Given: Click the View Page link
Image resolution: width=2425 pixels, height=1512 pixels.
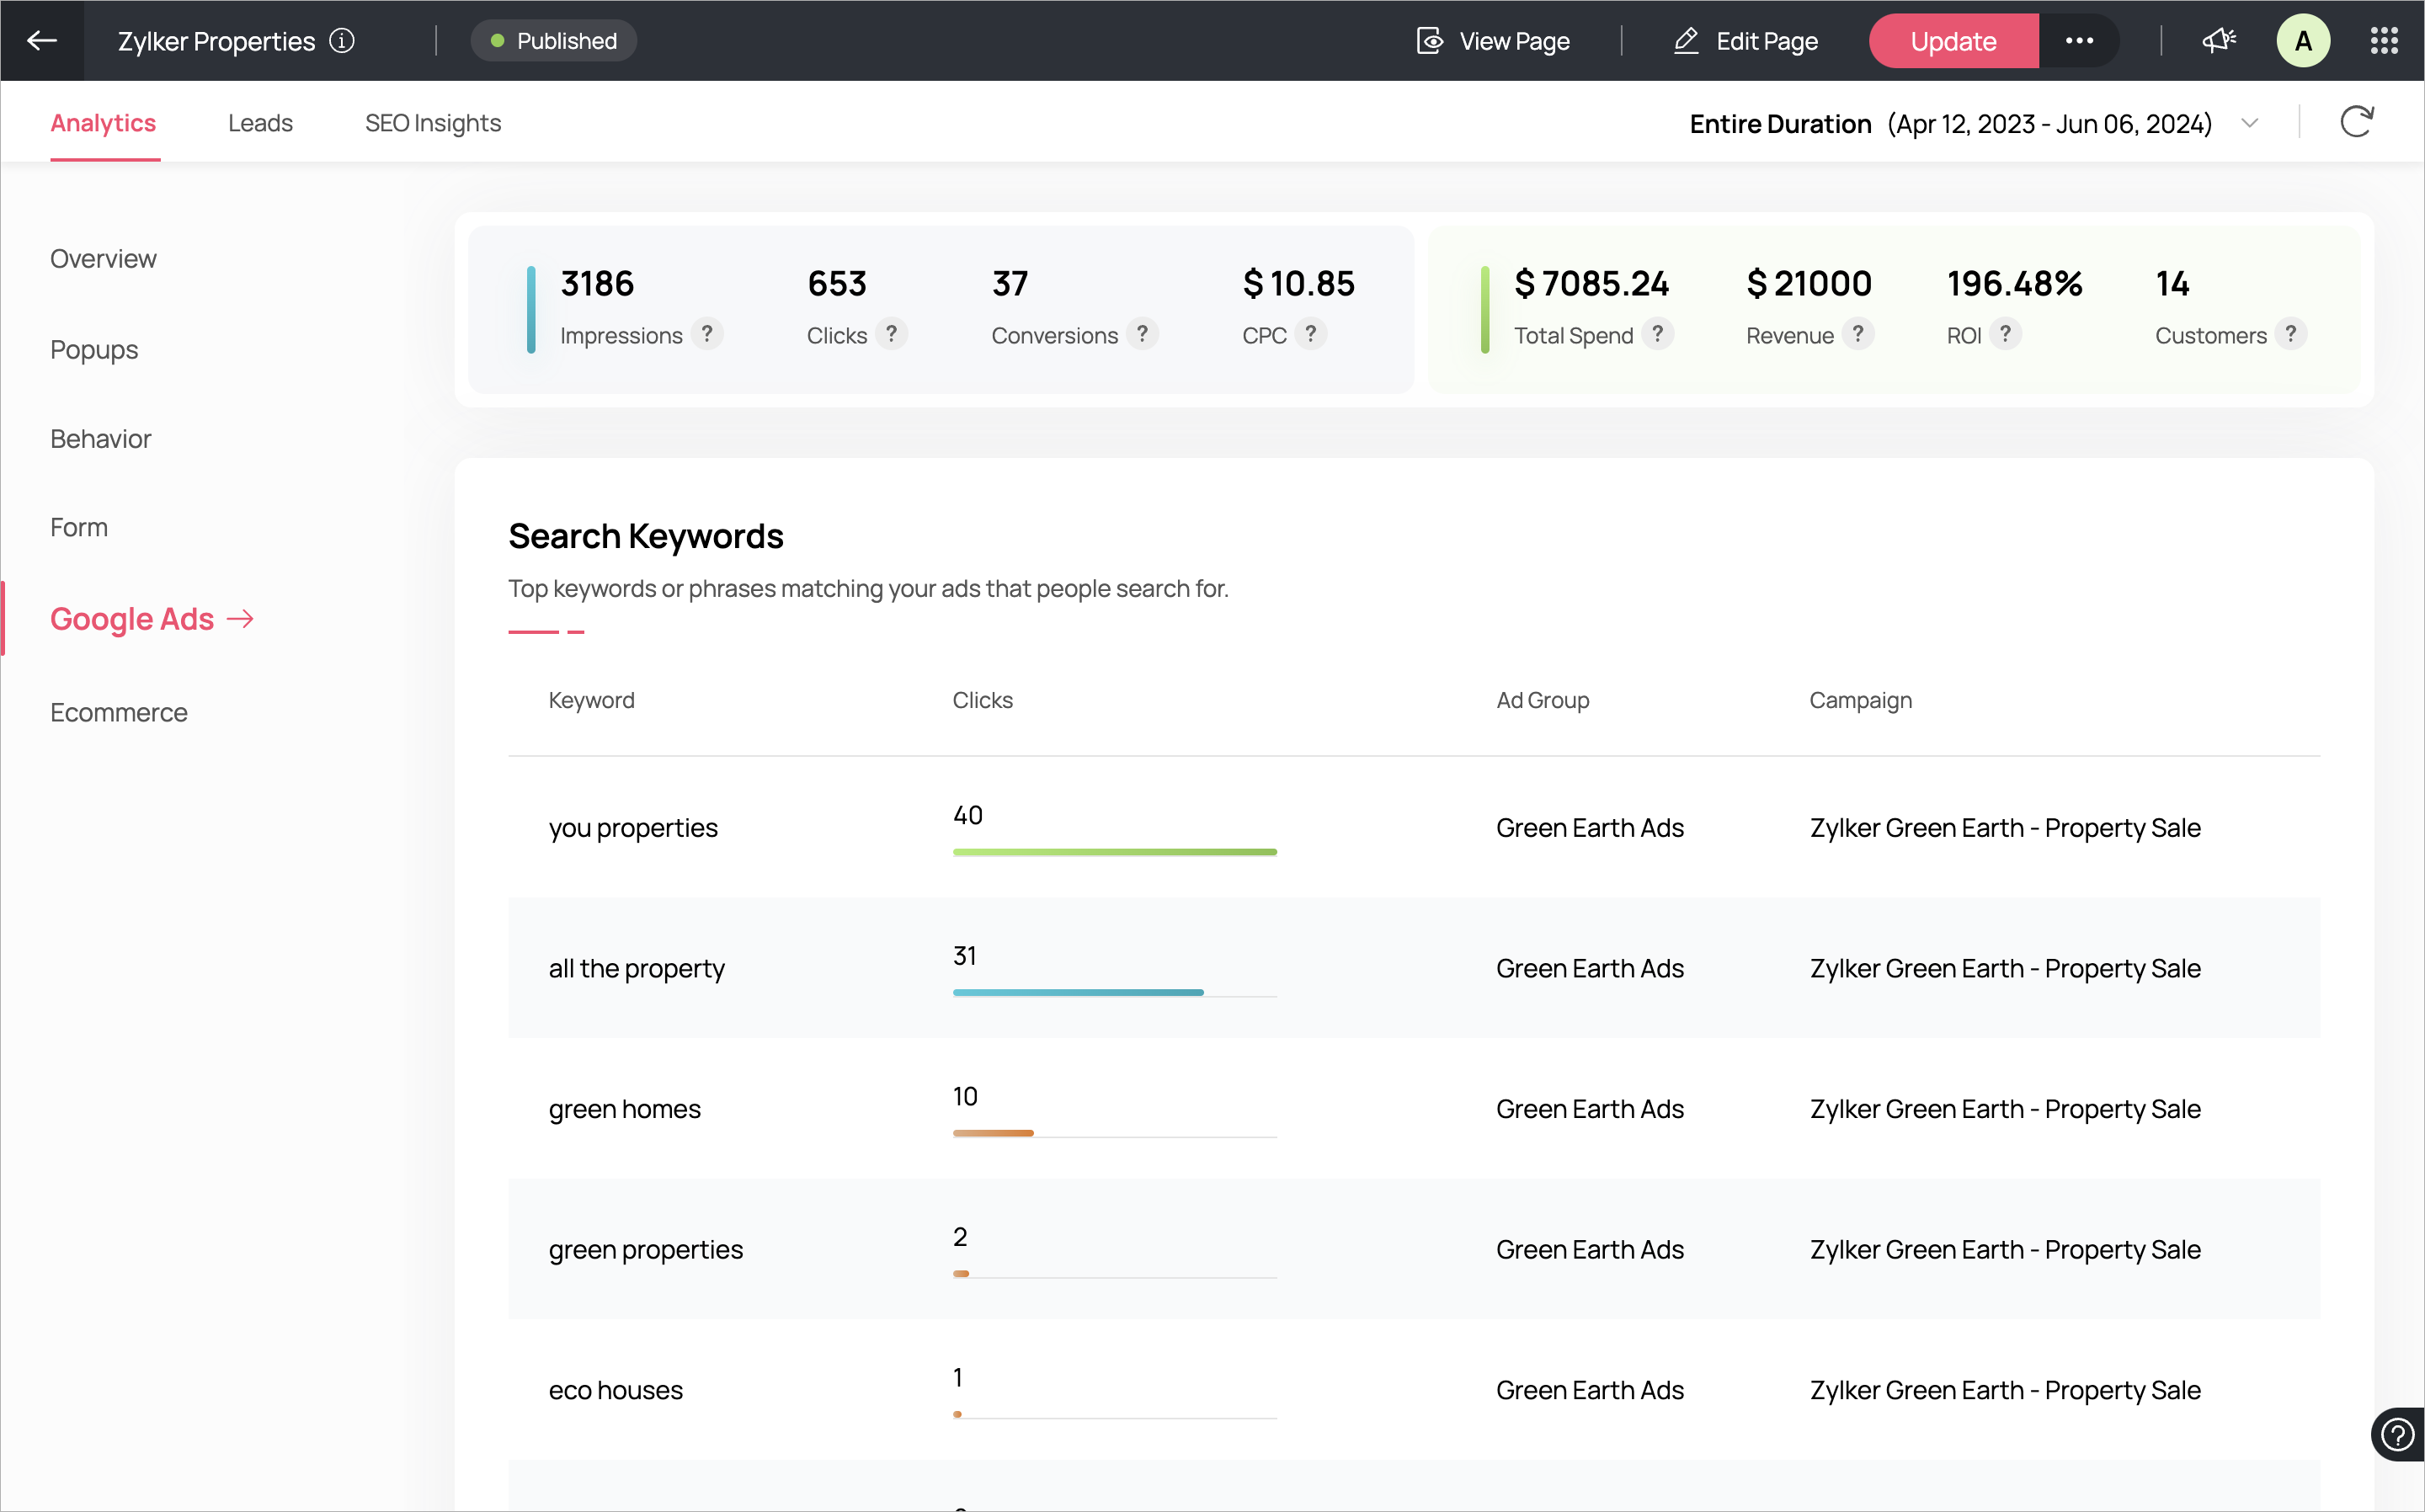Looking at the screenshot, I should coord(1494,41).
